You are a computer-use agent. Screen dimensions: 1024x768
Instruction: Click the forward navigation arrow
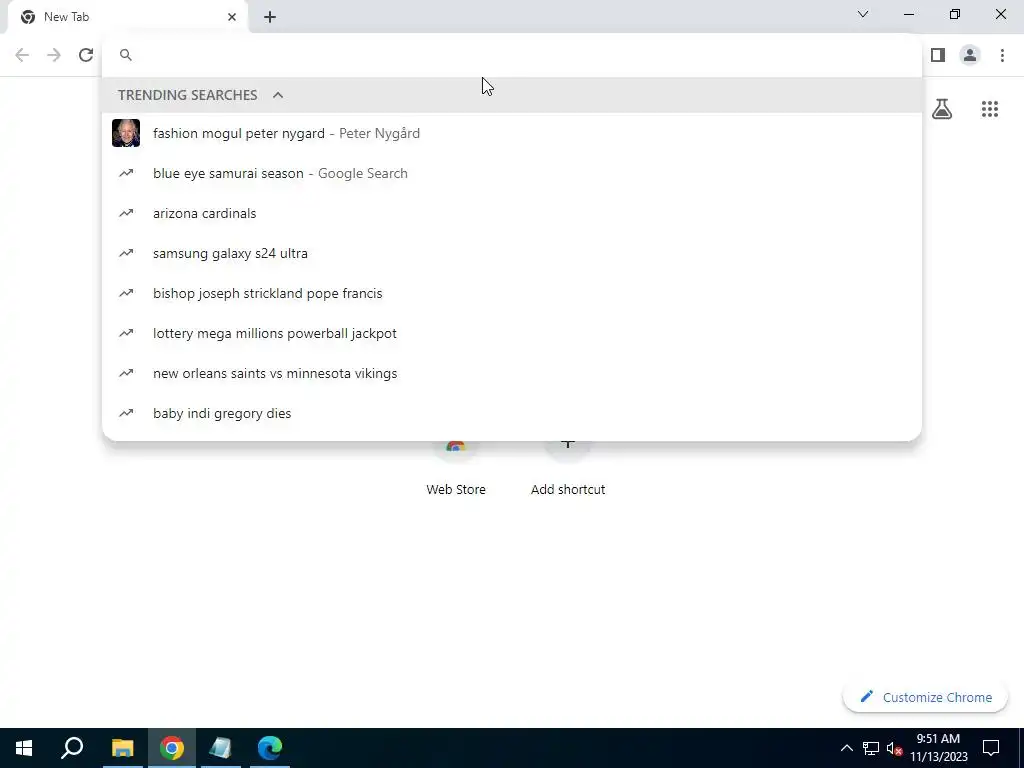pyautogui.click(x=54, y=55)
